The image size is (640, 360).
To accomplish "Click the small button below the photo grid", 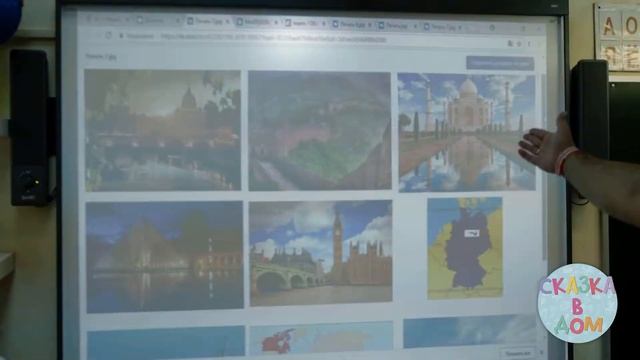I will coord(518,353).
